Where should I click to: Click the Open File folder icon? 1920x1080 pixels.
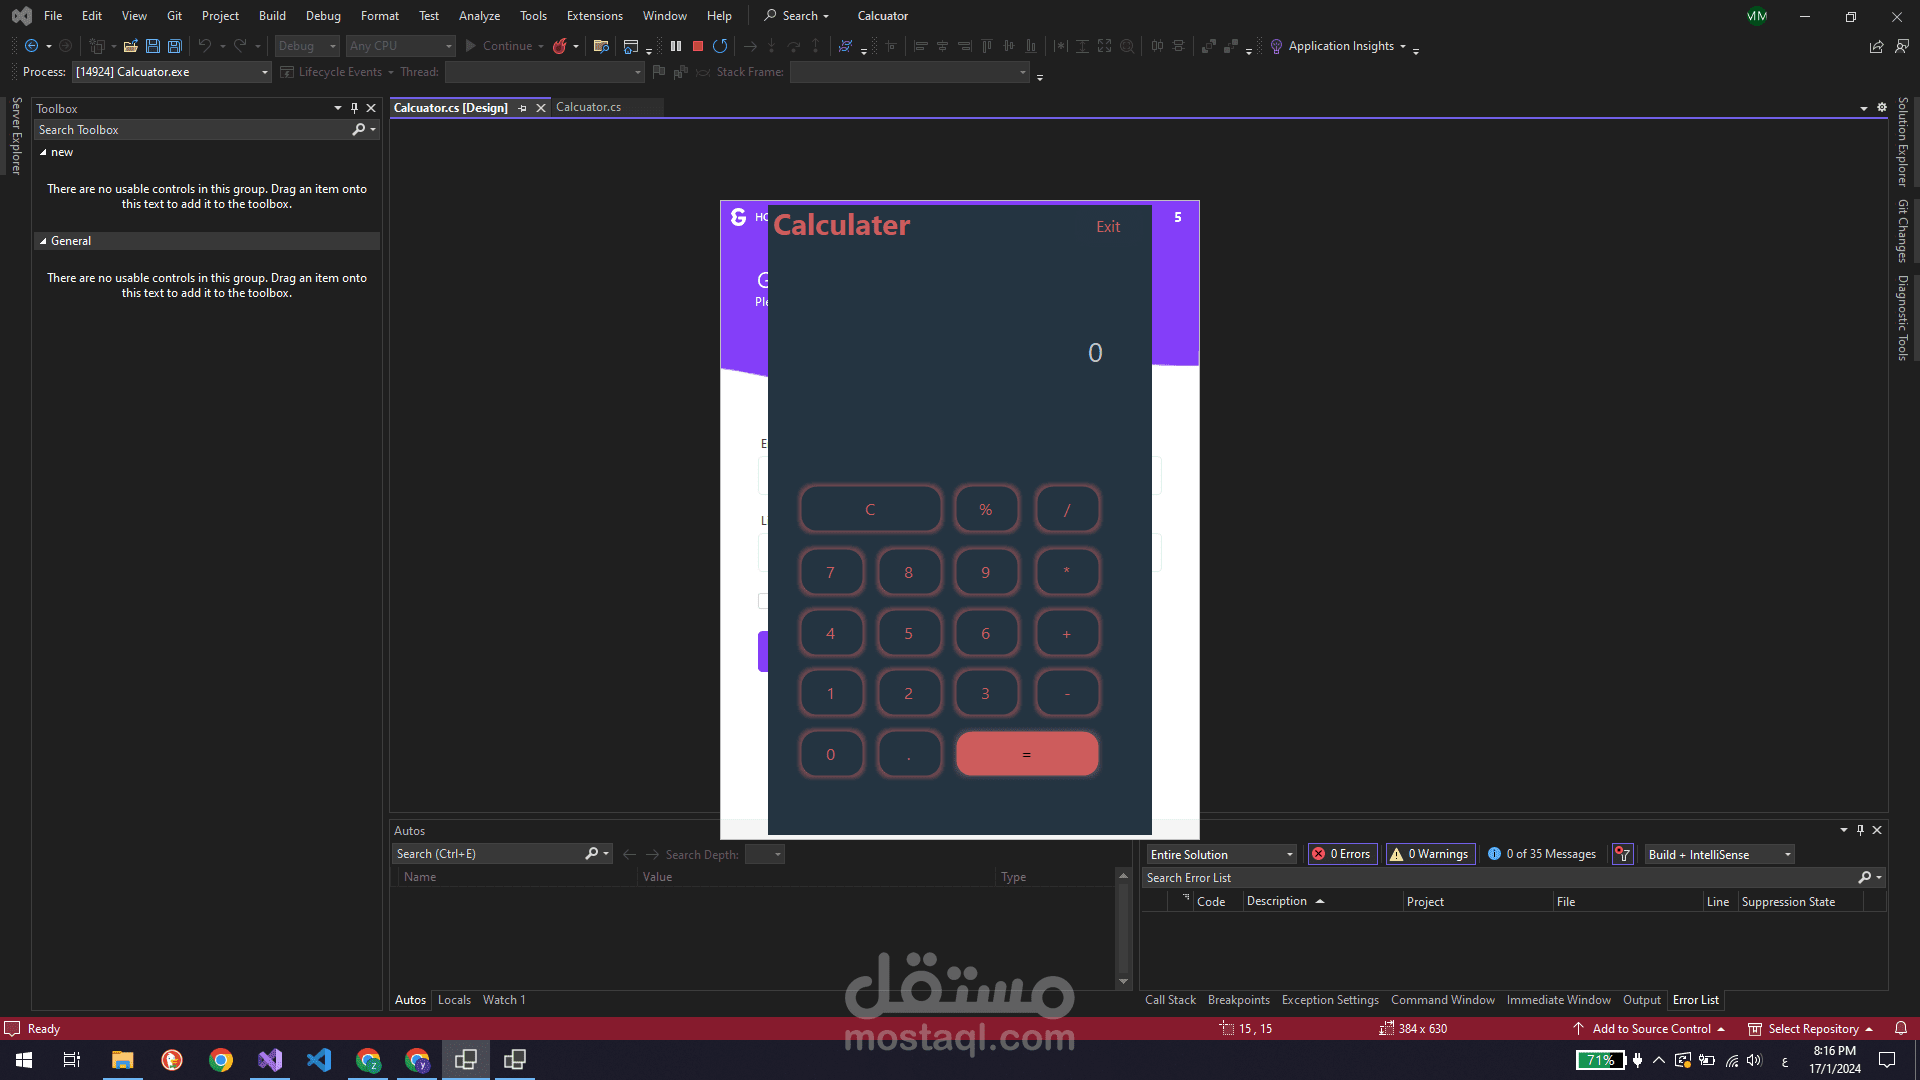point(130,46)
